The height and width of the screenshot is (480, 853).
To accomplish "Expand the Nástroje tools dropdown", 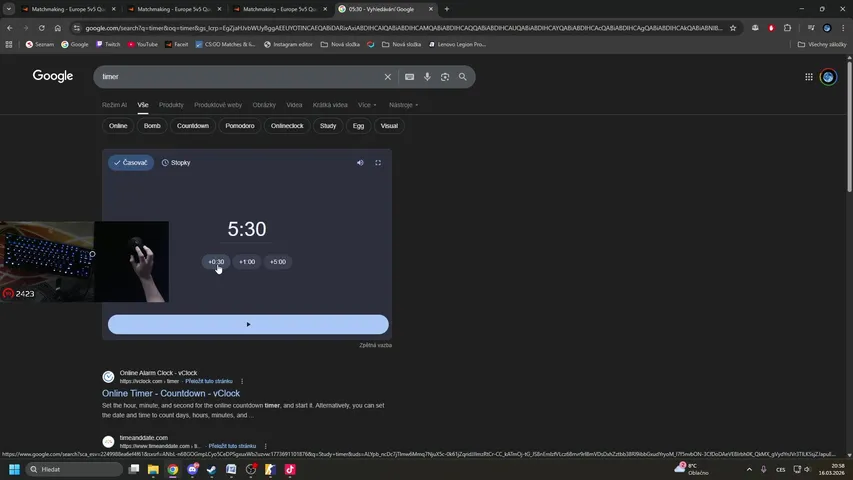I will (404, 105).
